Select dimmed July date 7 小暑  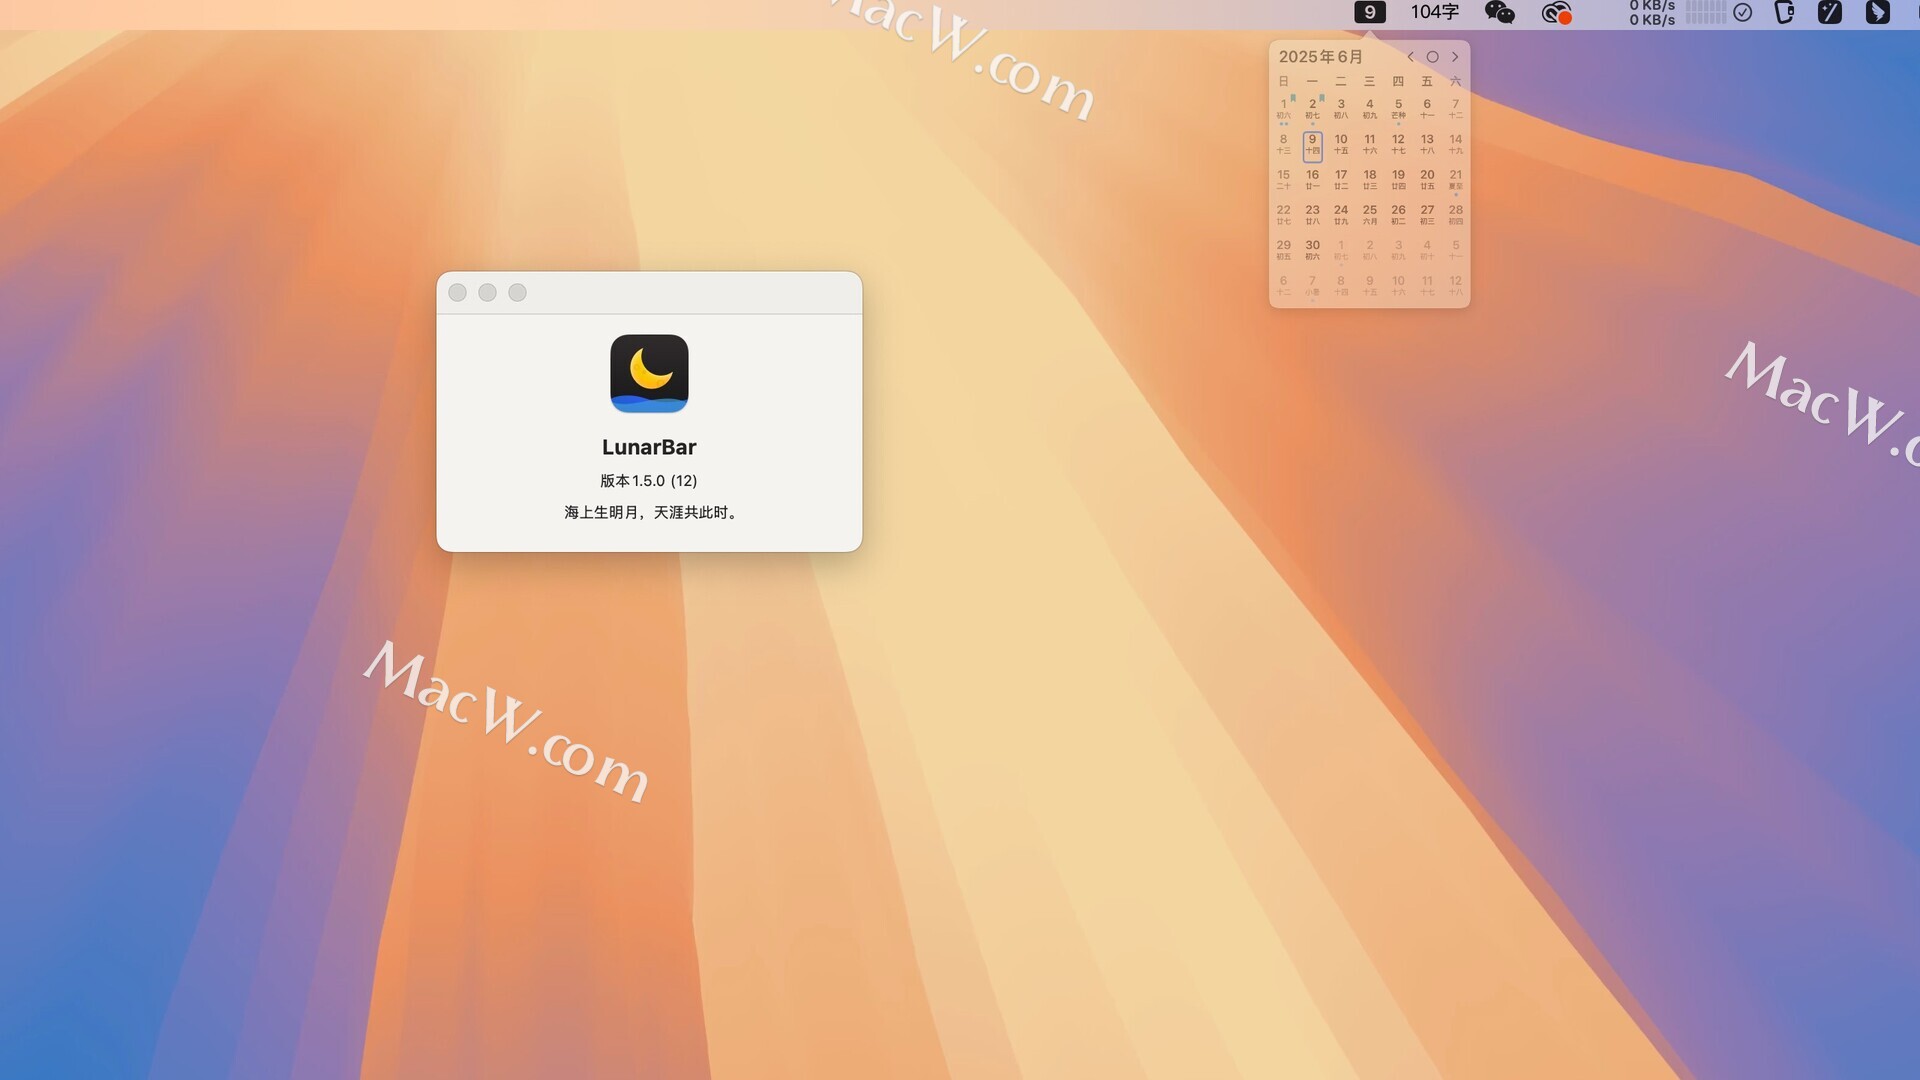coord(1312,286)
